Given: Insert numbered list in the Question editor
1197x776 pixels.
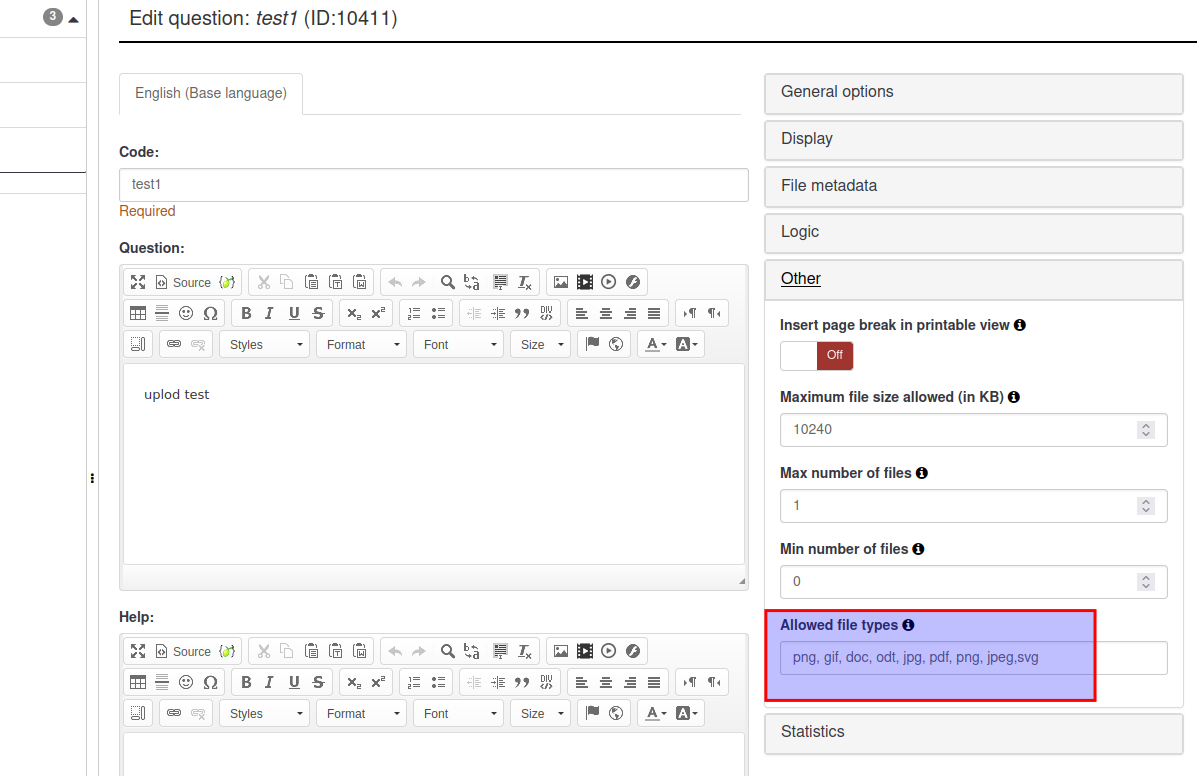Looking at the screenshot, I should [415, 313].
